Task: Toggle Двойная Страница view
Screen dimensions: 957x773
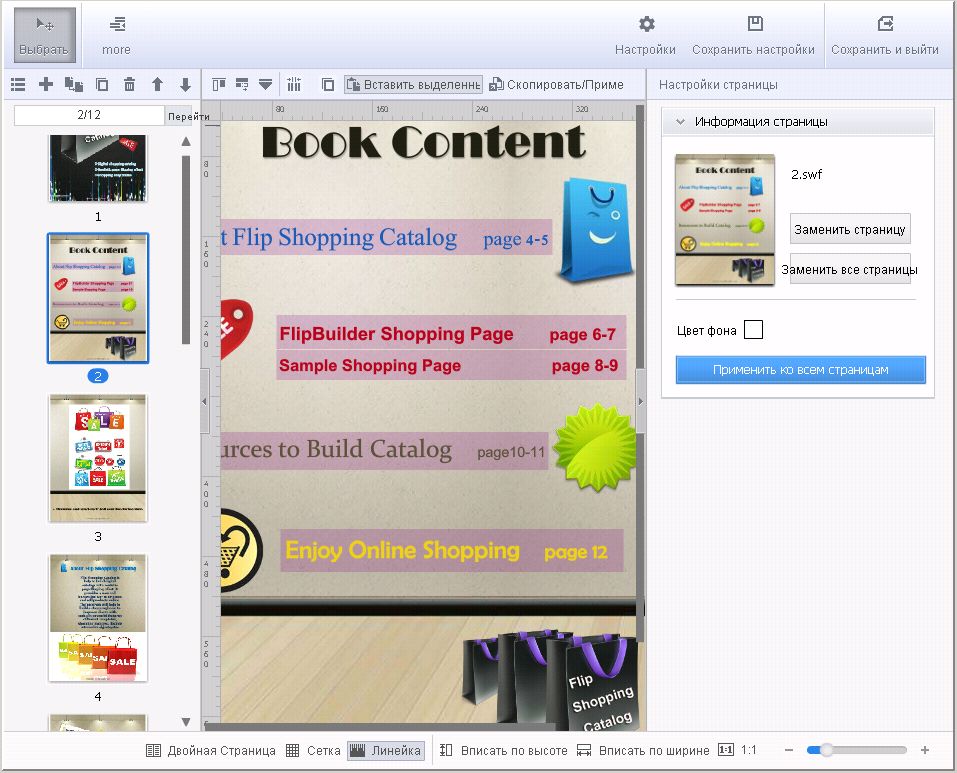Action: pyautogui.click(x=211, y=750)
